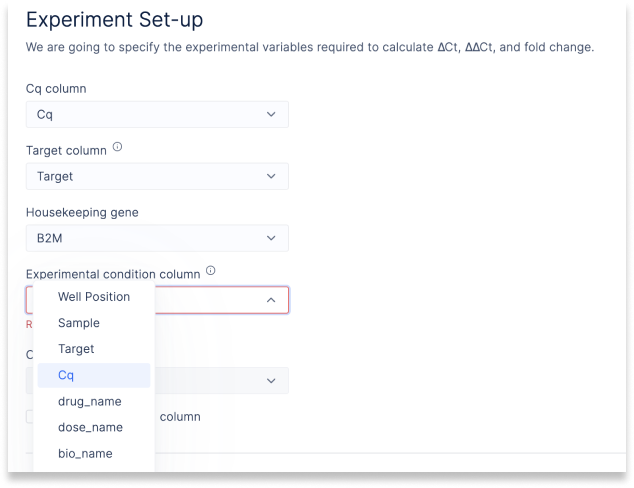
Task: Select the highlighted 'Cq' option in the list
Action: (x=94, y=375)
